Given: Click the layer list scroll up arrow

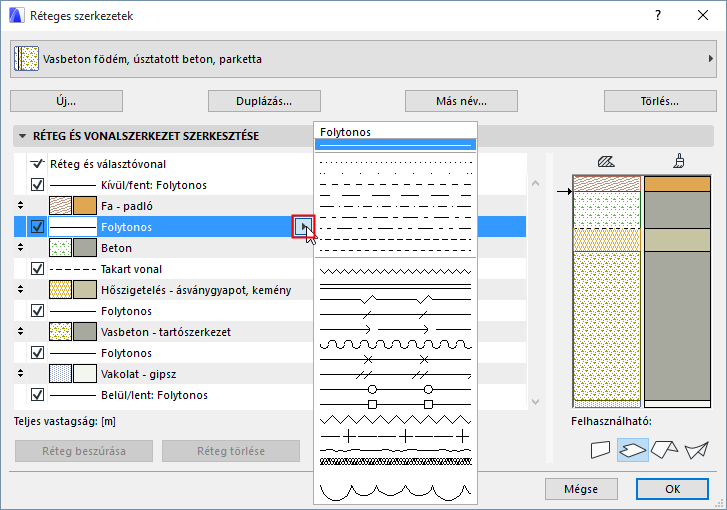Looking at the screenshot, I should (x=536, y=184).
